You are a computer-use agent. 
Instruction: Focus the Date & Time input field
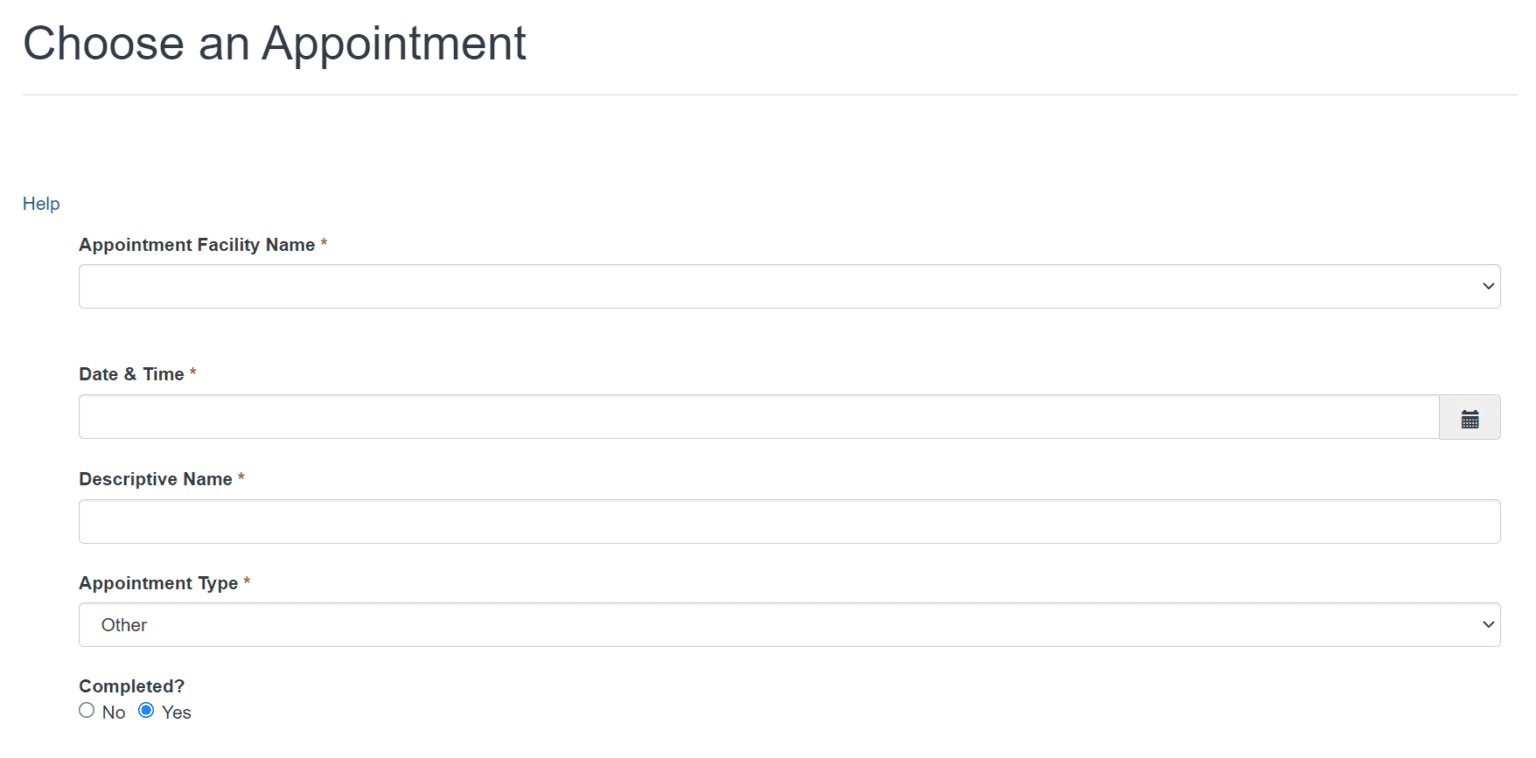pos(758,417)
